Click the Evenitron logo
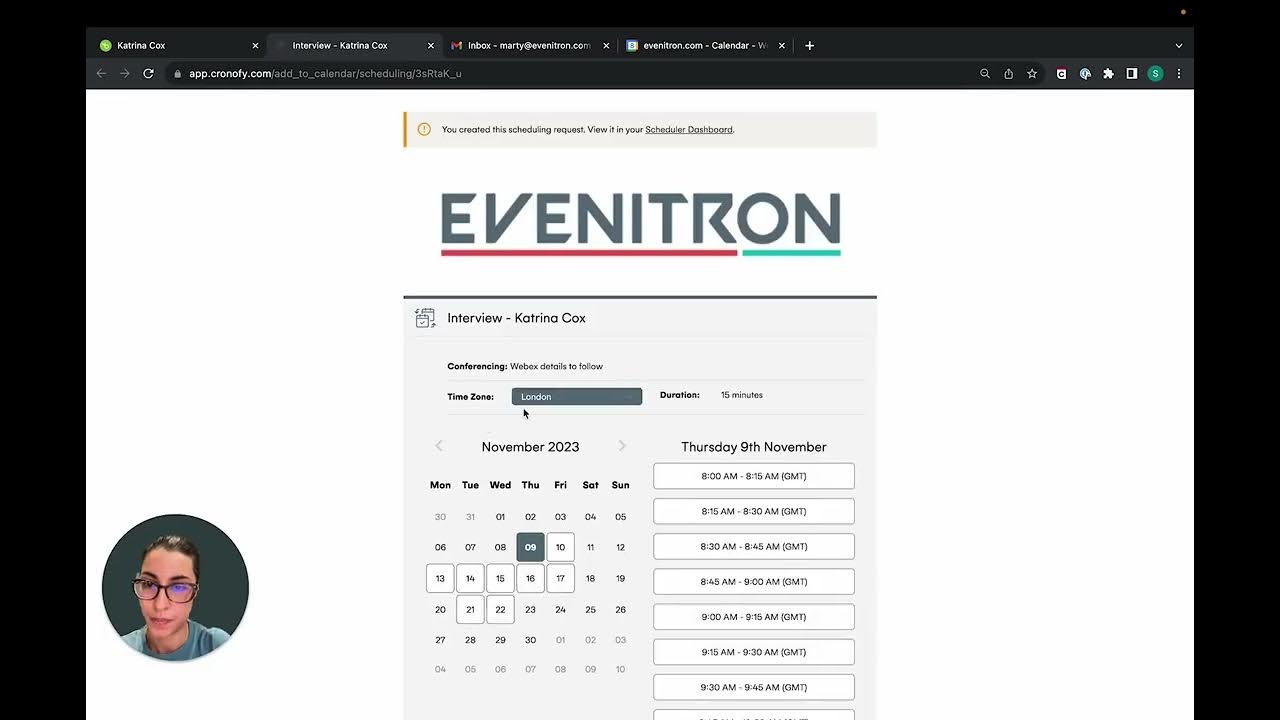1280x720 pixels. tap(641, 224)
